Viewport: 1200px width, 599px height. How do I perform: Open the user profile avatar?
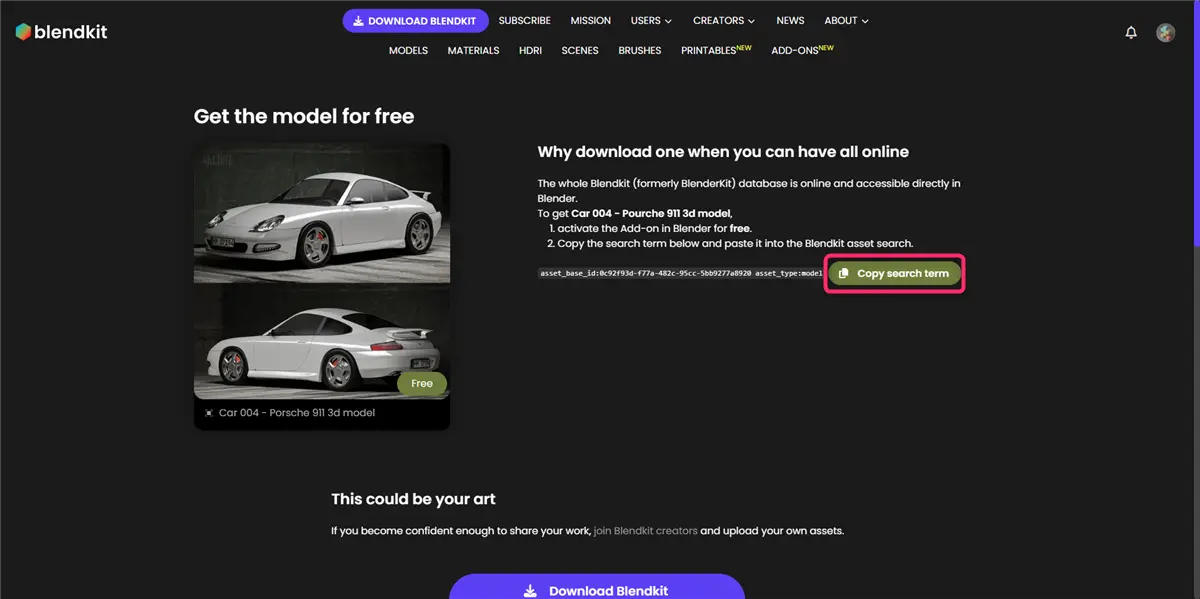point(1165,32)
